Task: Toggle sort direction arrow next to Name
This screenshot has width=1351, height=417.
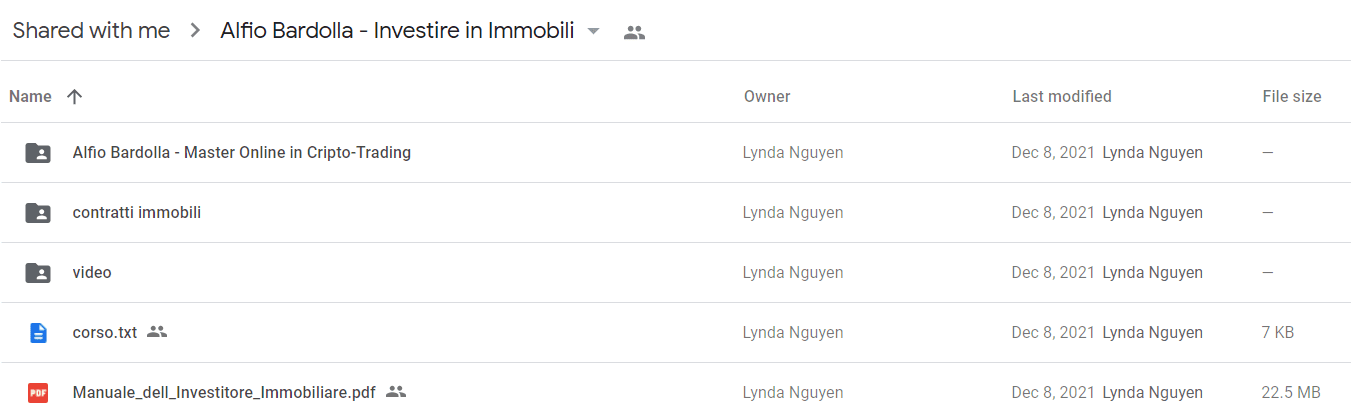Action: click(74, 97)
